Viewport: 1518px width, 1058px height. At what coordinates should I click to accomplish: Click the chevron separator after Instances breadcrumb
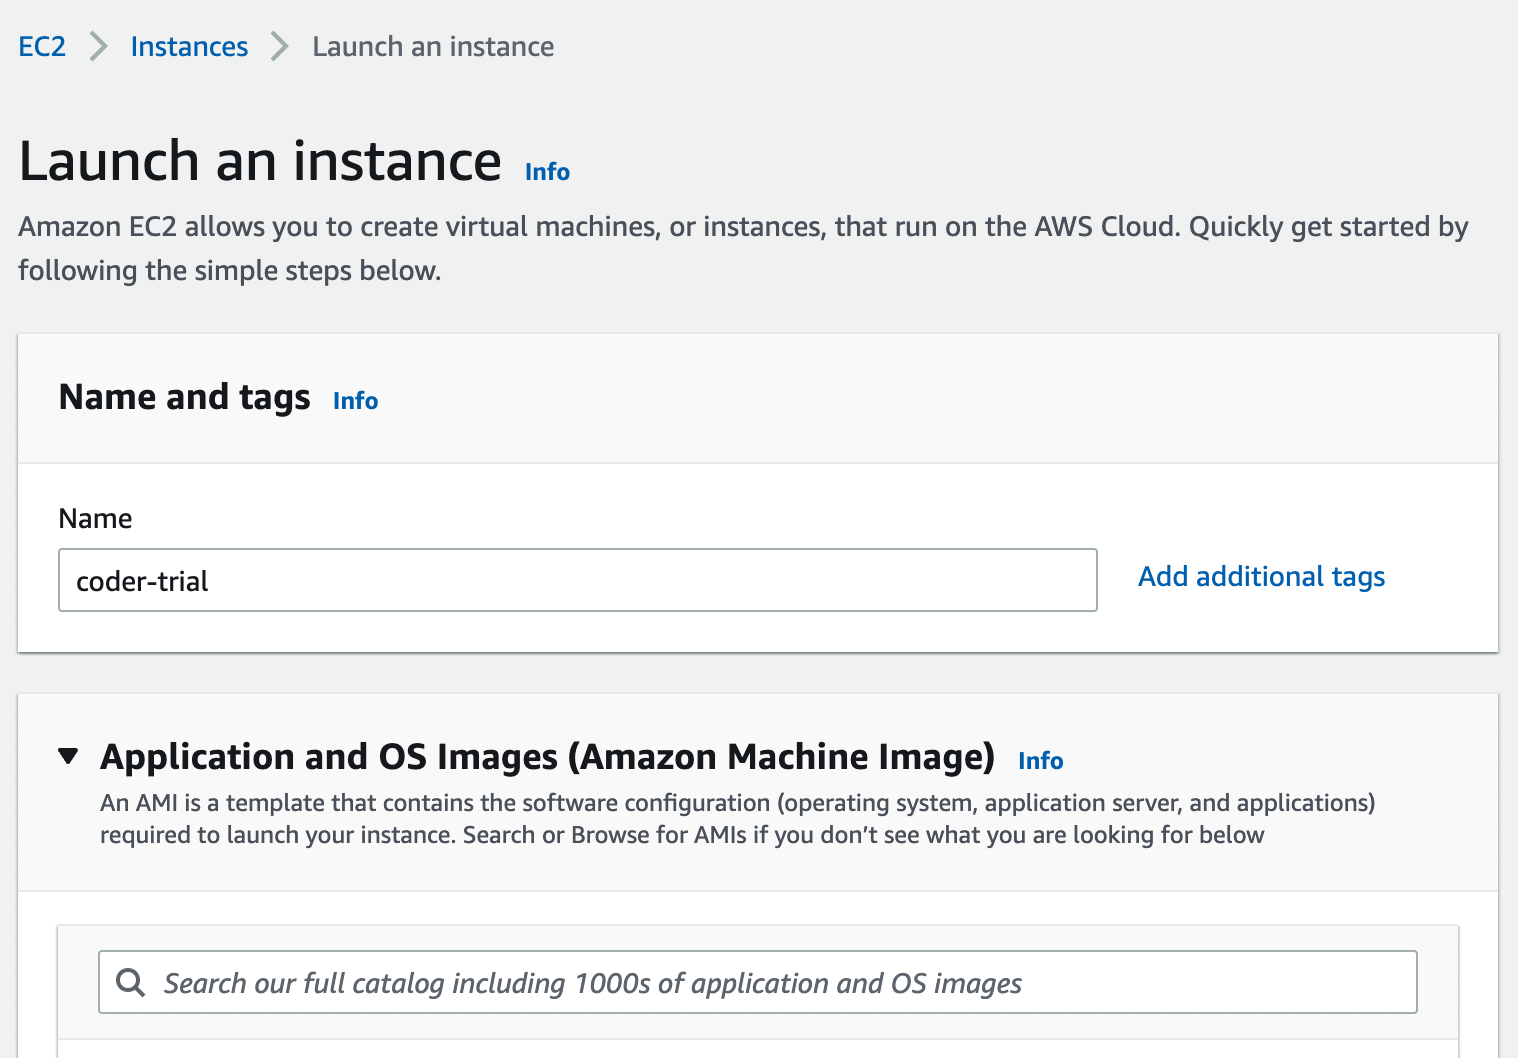pyautogui.click(x=280, y=47)
